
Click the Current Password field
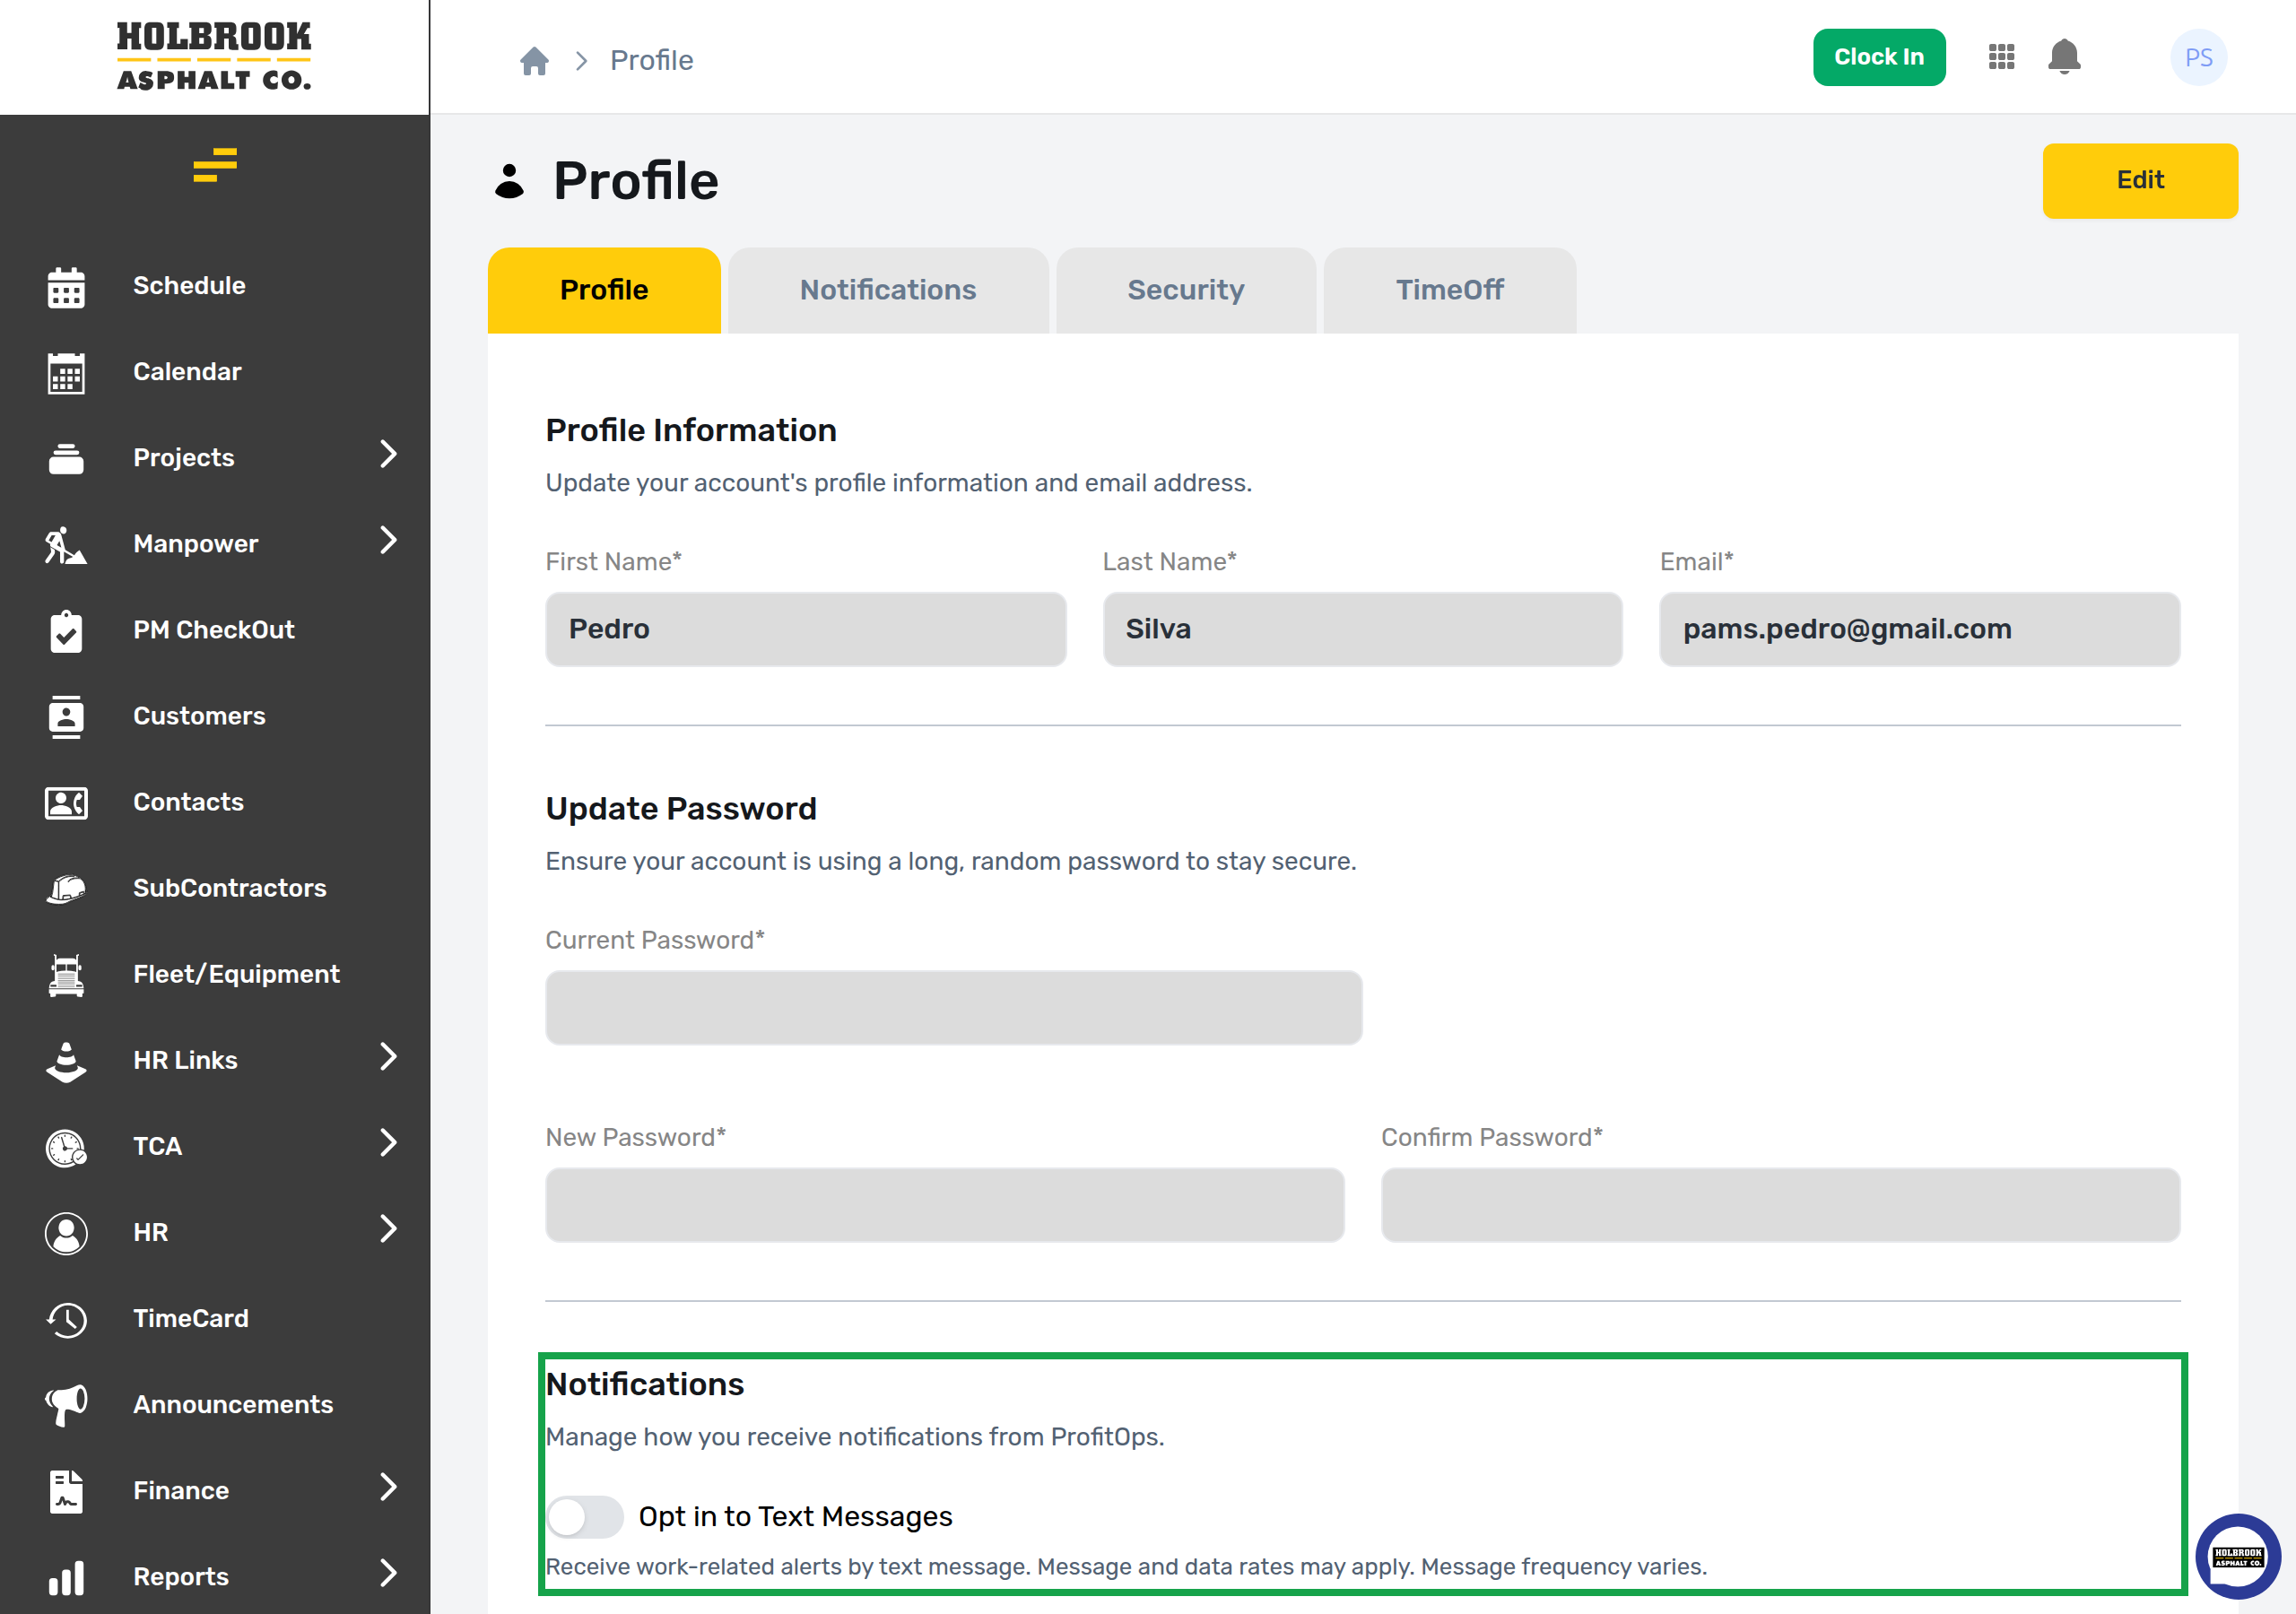click(x=954, y=1008)
